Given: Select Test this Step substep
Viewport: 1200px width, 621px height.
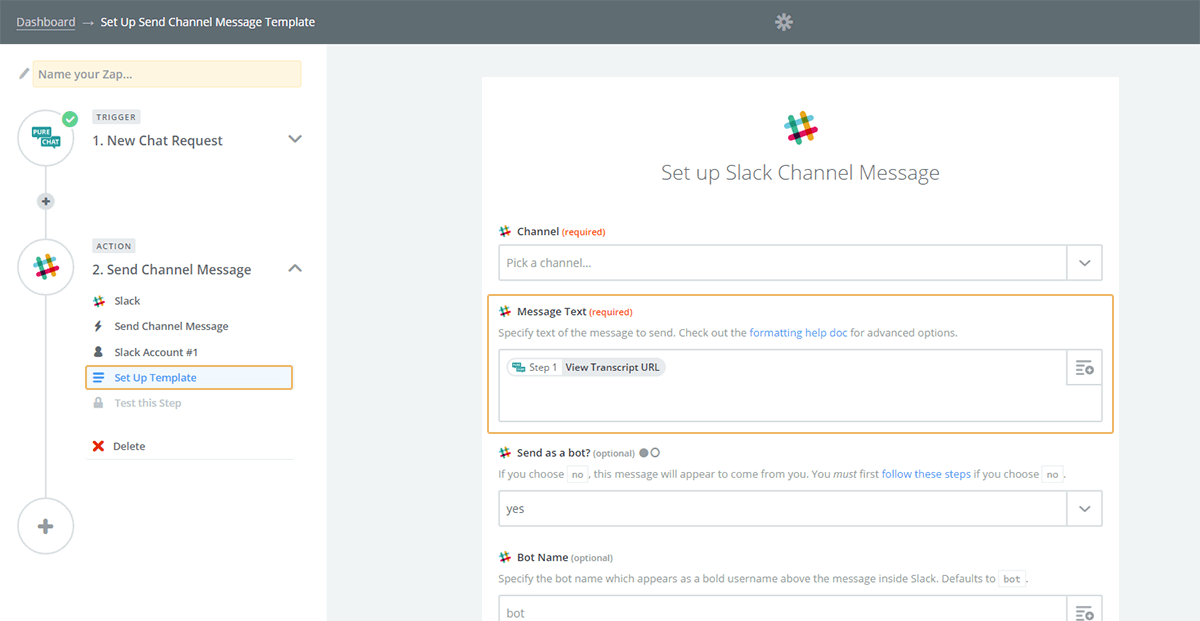Looking at the screenshot, I should pos(148,403).
